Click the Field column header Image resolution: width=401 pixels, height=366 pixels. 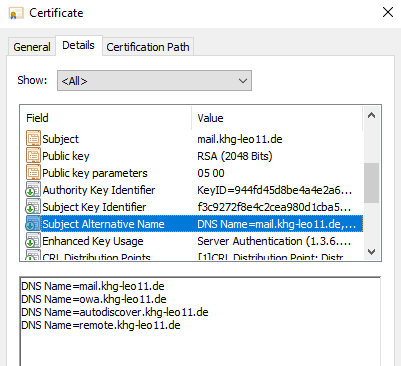pyautogui.click(x=106, y=118)
